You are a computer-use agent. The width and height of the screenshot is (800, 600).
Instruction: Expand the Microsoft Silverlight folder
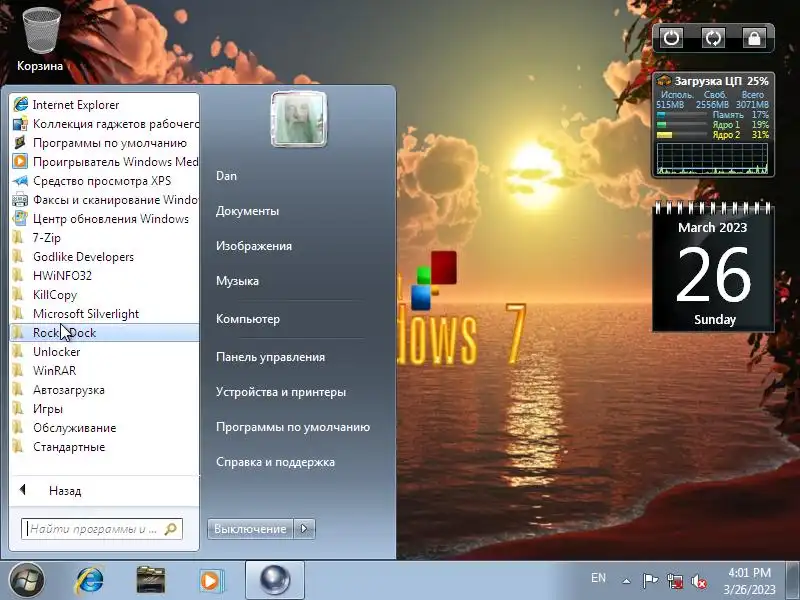pyautogui.click(x=104, y=314)
